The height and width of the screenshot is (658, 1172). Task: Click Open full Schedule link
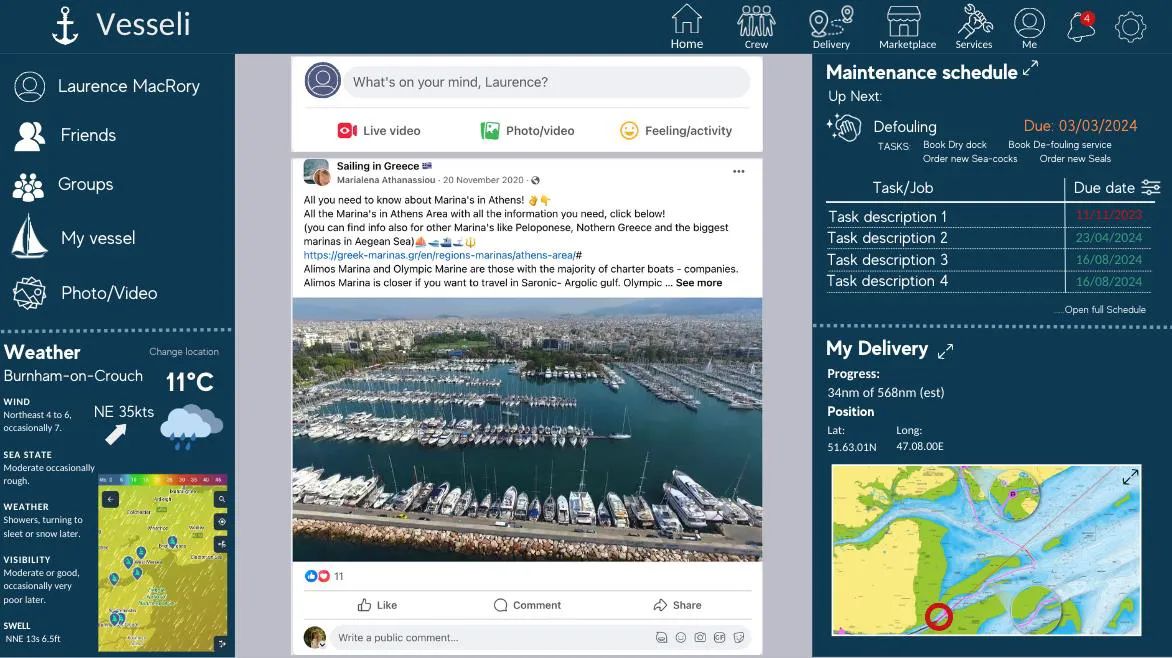click(x=1100, y=310)
